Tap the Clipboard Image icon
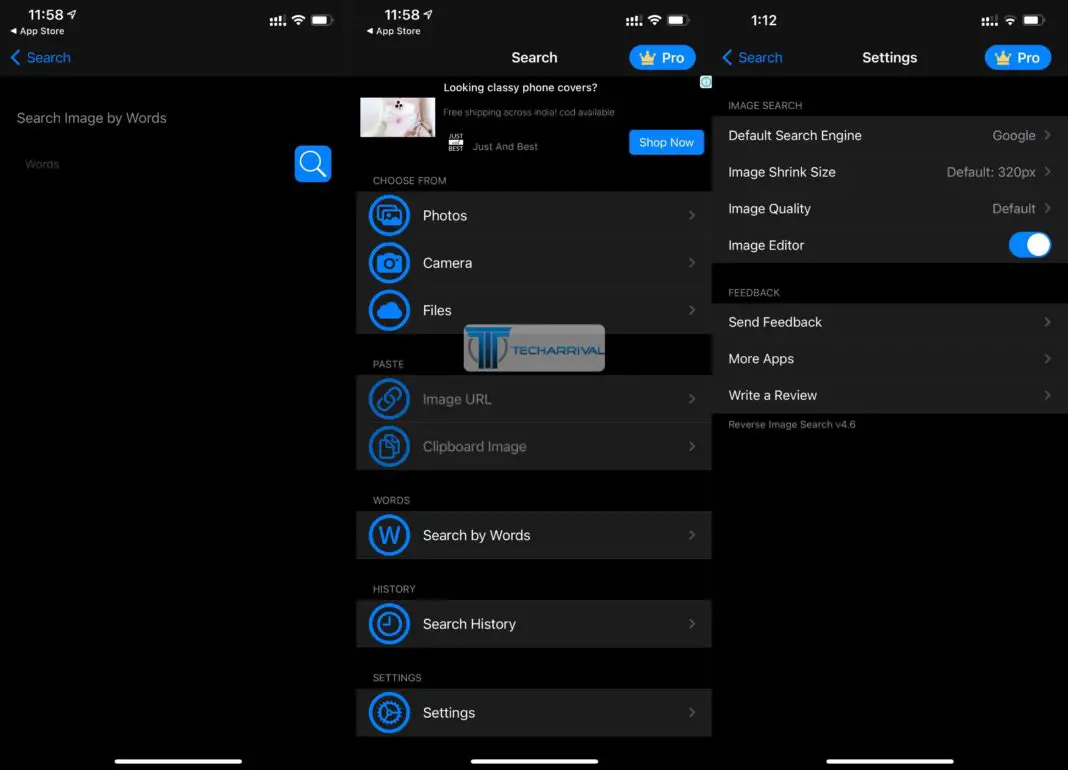 [389, 447]
